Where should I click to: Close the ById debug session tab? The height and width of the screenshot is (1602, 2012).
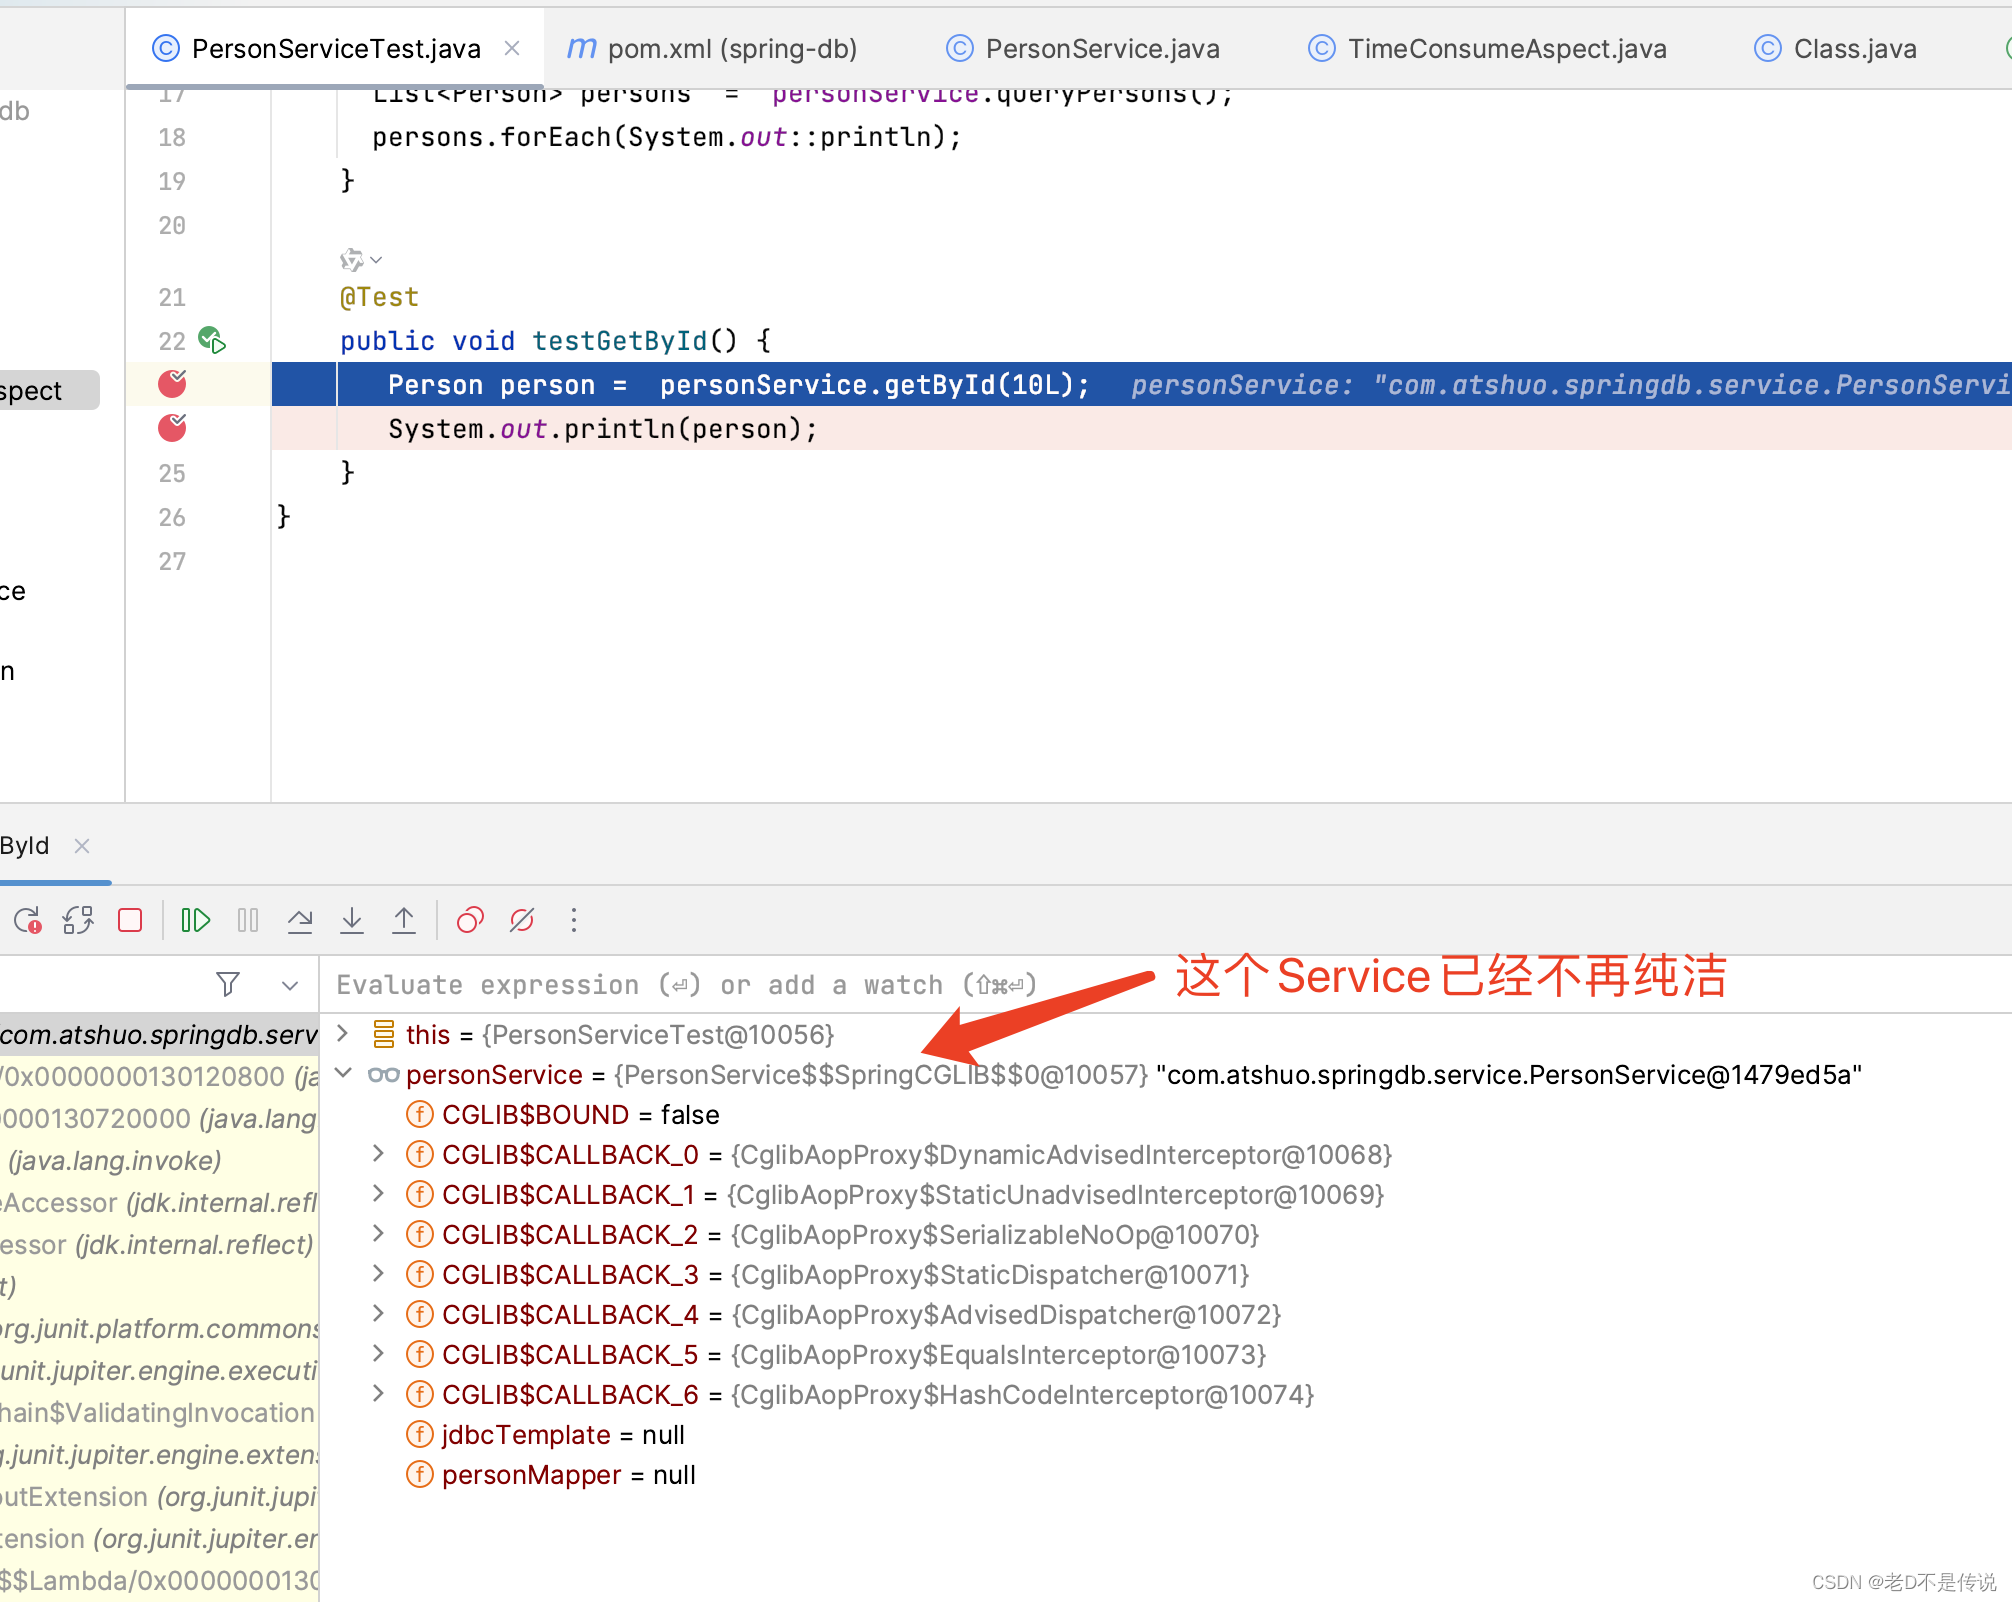click(82, 846)
